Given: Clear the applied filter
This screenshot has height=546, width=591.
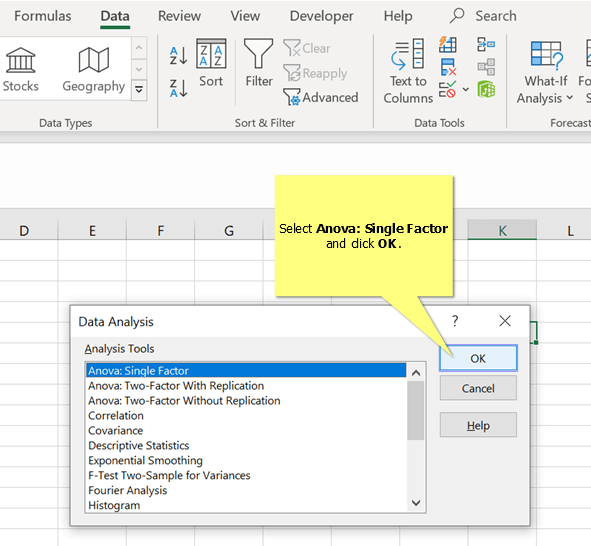Looking at the screenshot, I should [307, 48].
